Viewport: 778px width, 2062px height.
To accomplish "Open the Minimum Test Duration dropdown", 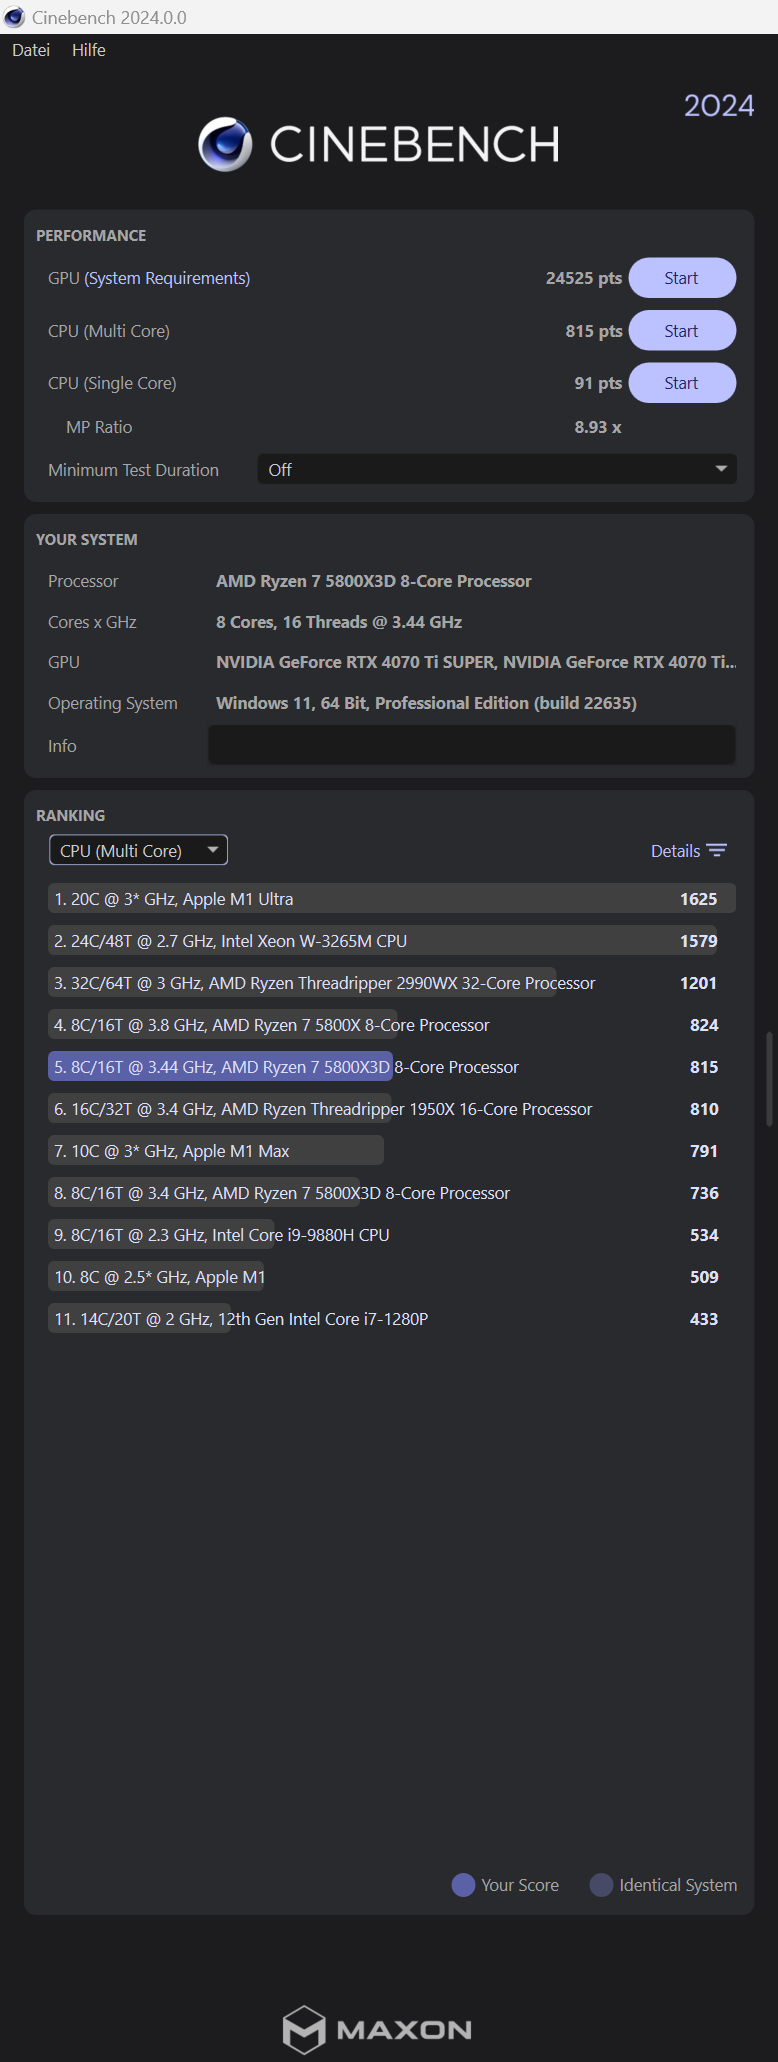I will coord(497,469).
